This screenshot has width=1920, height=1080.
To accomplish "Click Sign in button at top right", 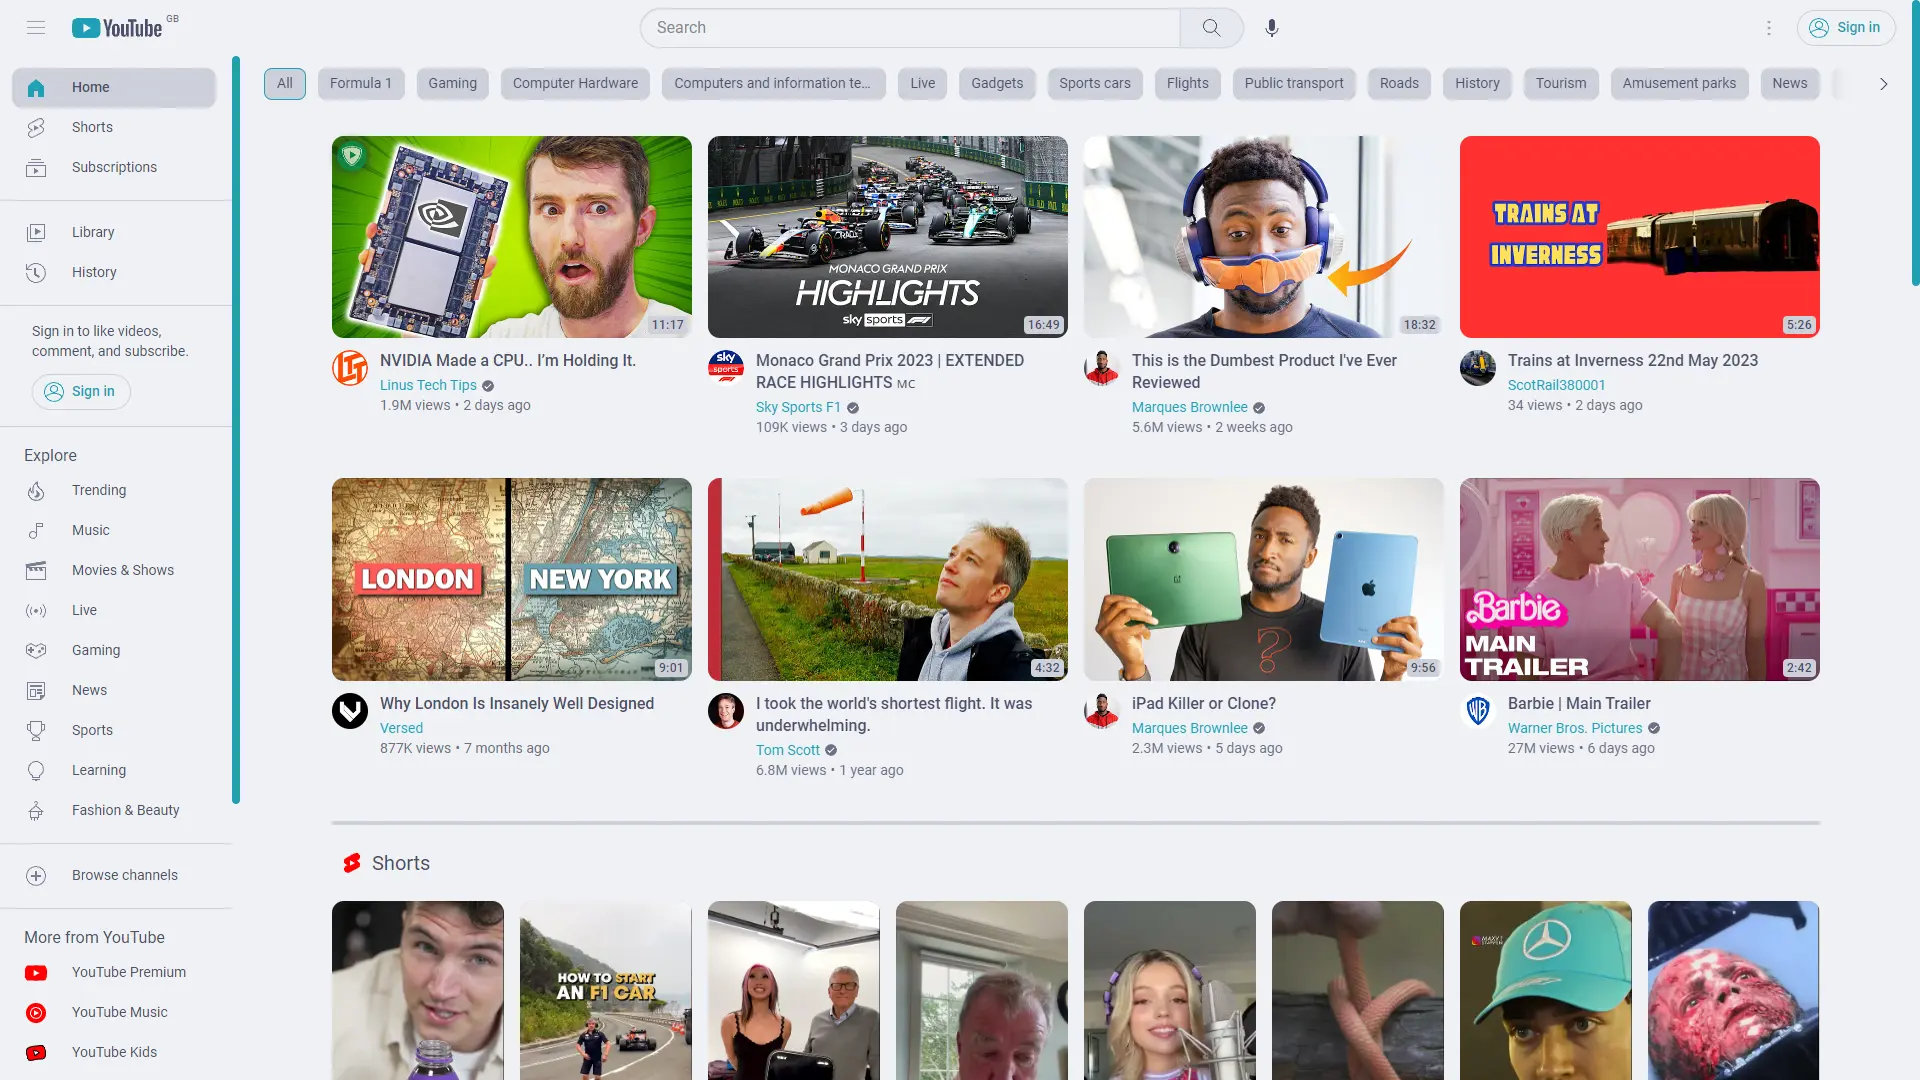I will [x=1845, y=28].
